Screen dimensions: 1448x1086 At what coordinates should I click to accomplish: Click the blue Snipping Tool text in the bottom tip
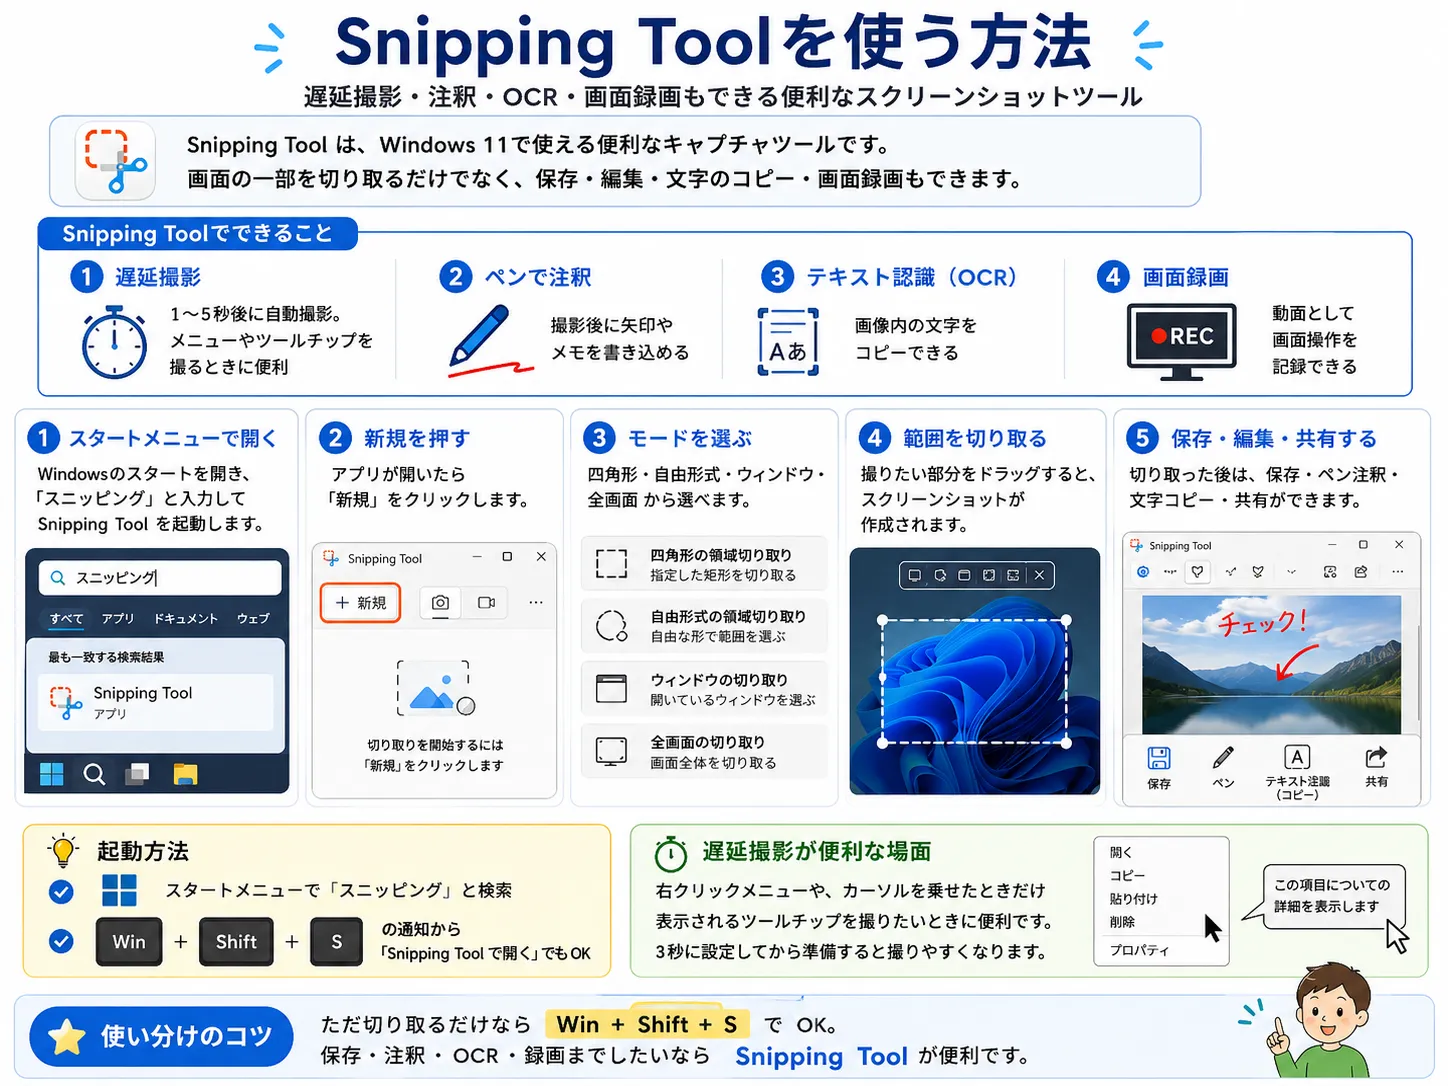(x=821, y=1057)
